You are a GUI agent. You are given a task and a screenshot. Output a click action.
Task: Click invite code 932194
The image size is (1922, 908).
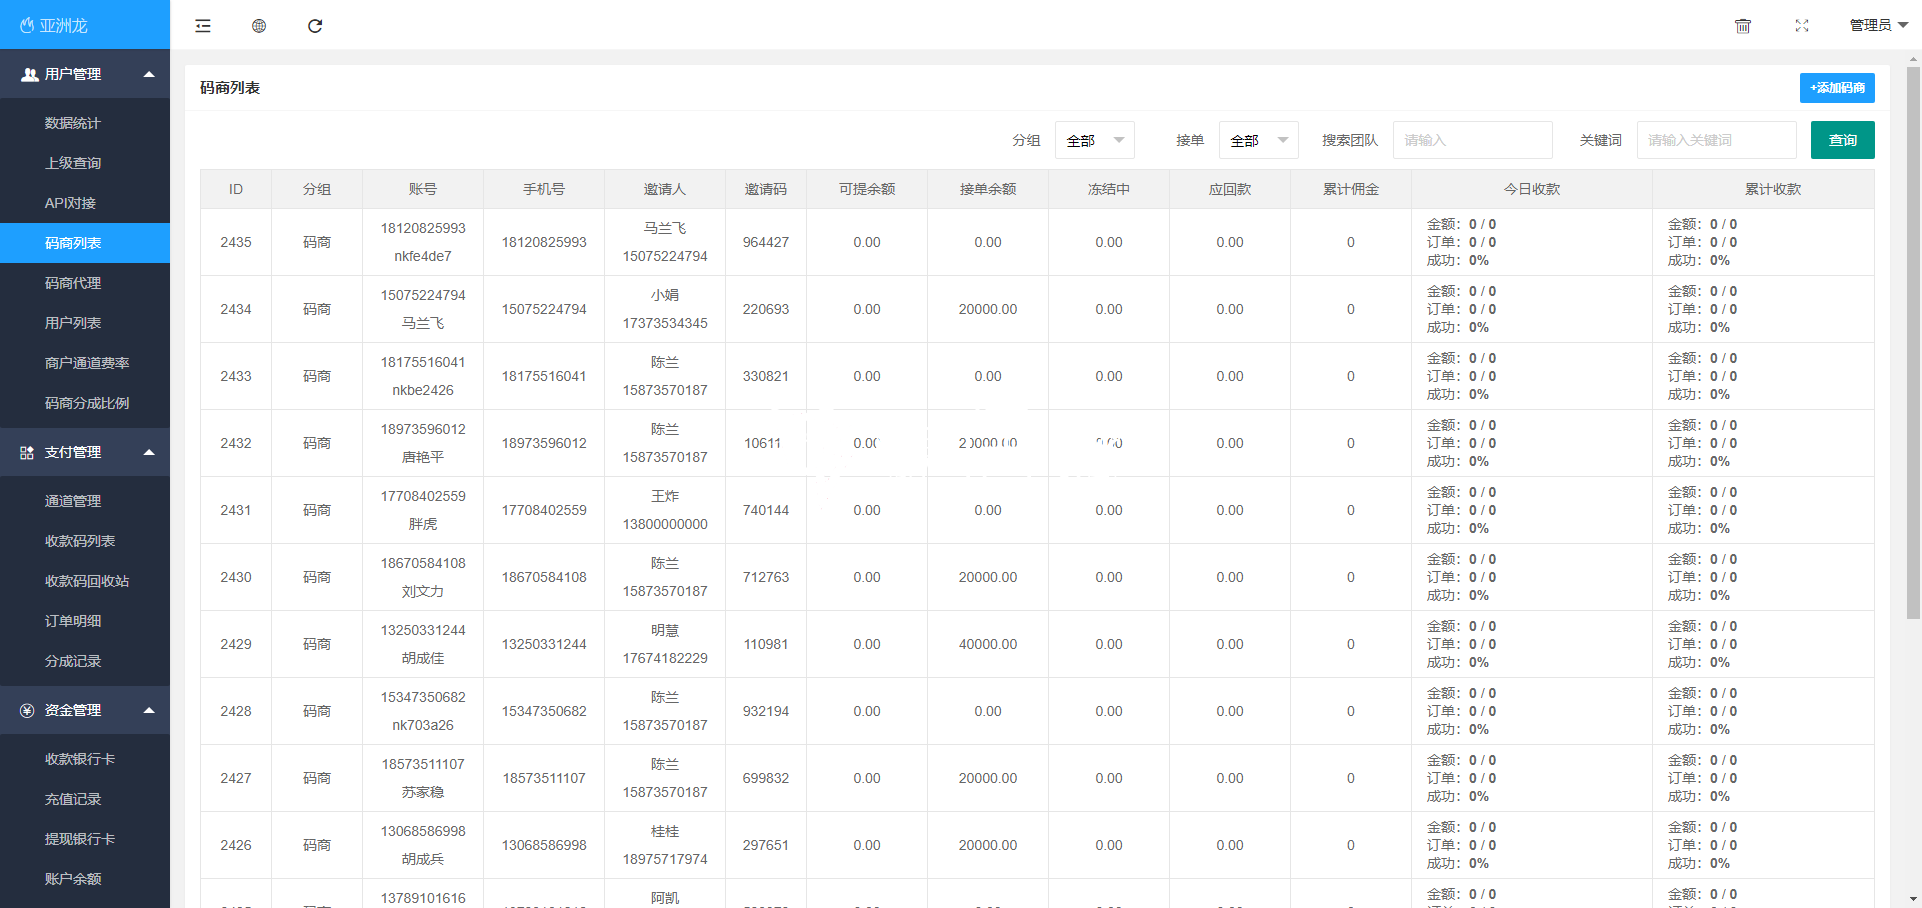click(766, 711)
